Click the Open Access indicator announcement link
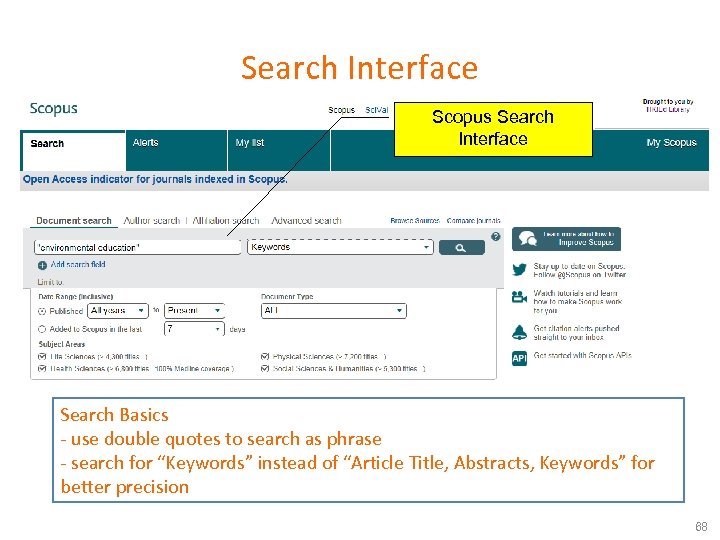Screen dimensions: 720x540 [155, 179]
